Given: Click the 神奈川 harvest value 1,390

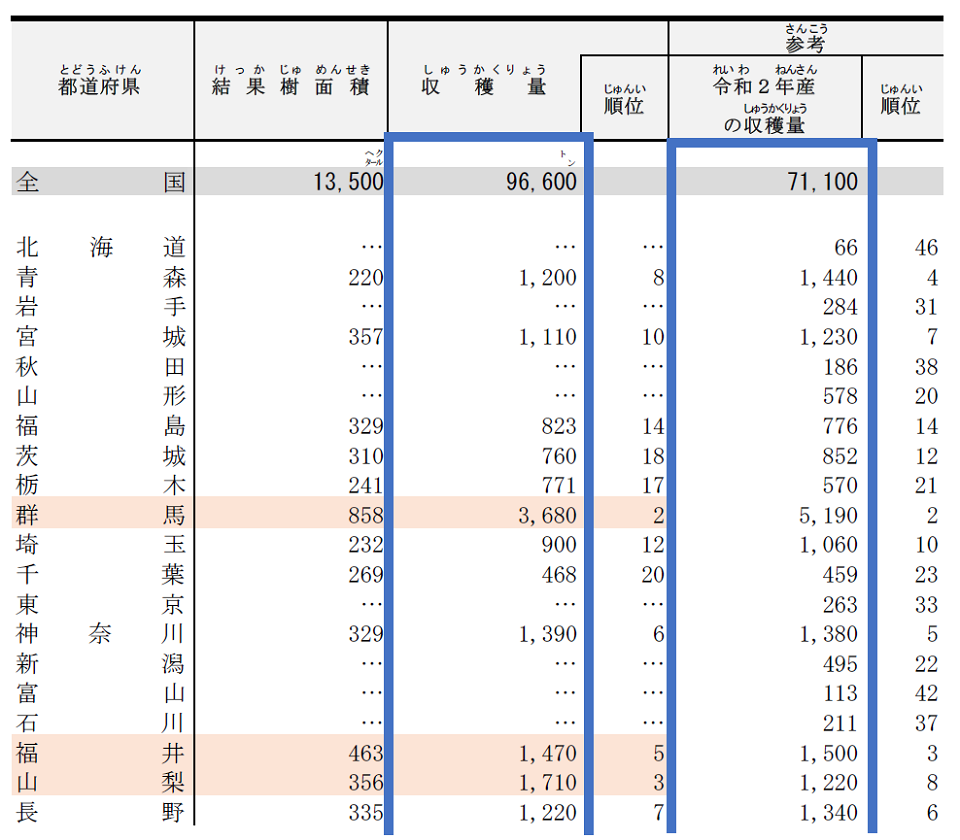Looking at the screenshot, I should click(x=547, y=634).
